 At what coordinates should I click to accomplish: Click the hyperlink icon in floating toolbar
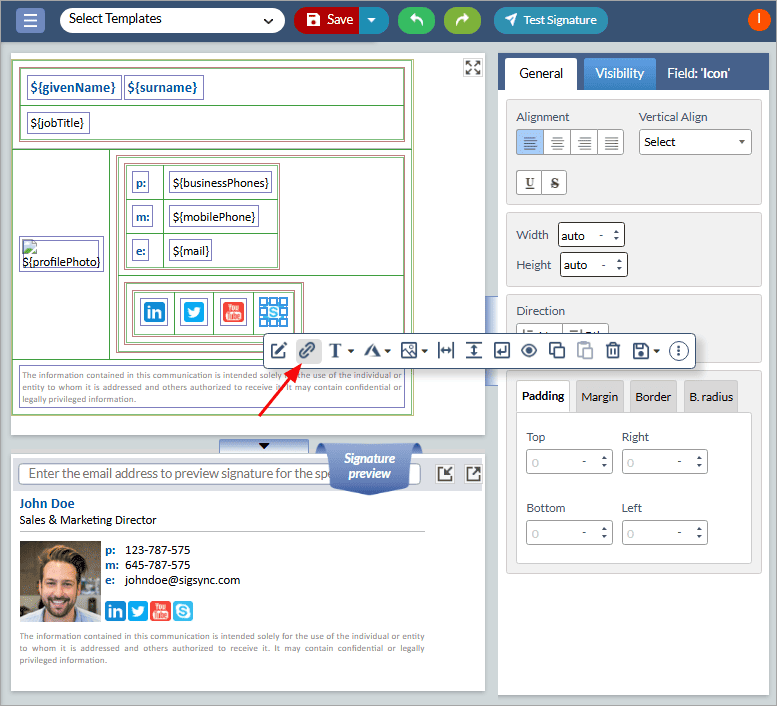coord(308,351)
